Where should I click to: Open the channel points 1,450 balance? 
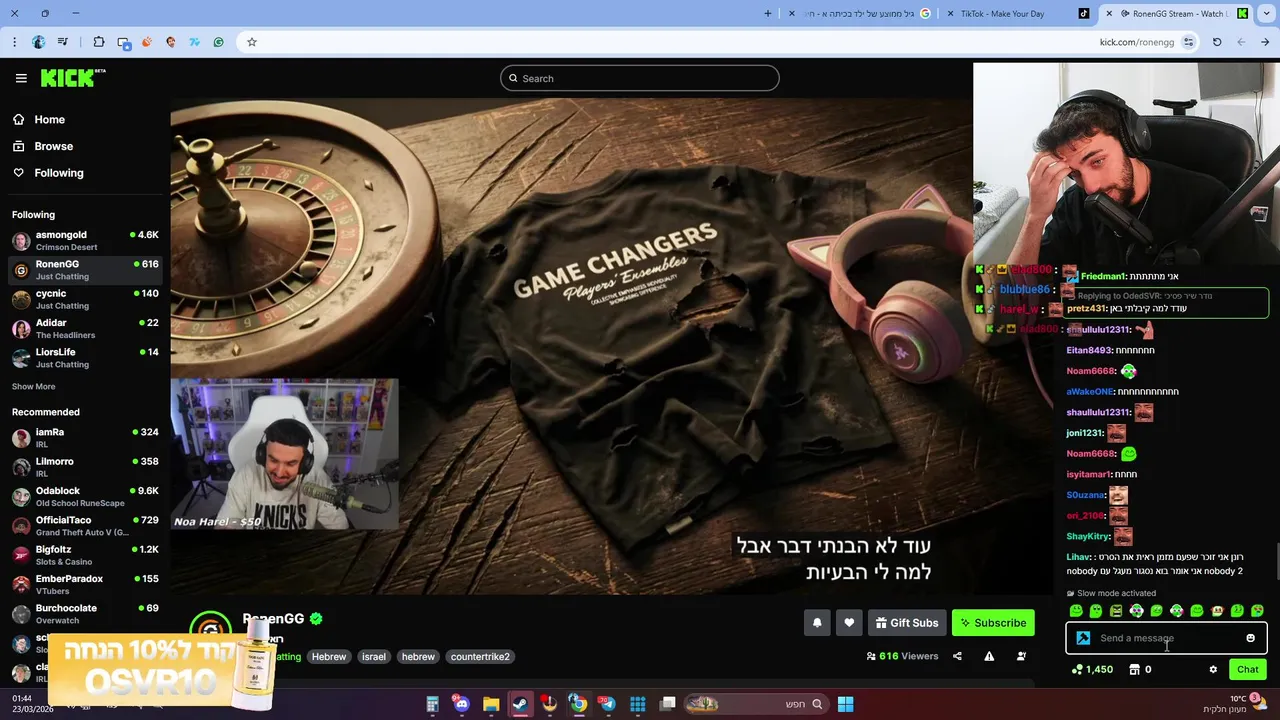[x=1092, y=670]
